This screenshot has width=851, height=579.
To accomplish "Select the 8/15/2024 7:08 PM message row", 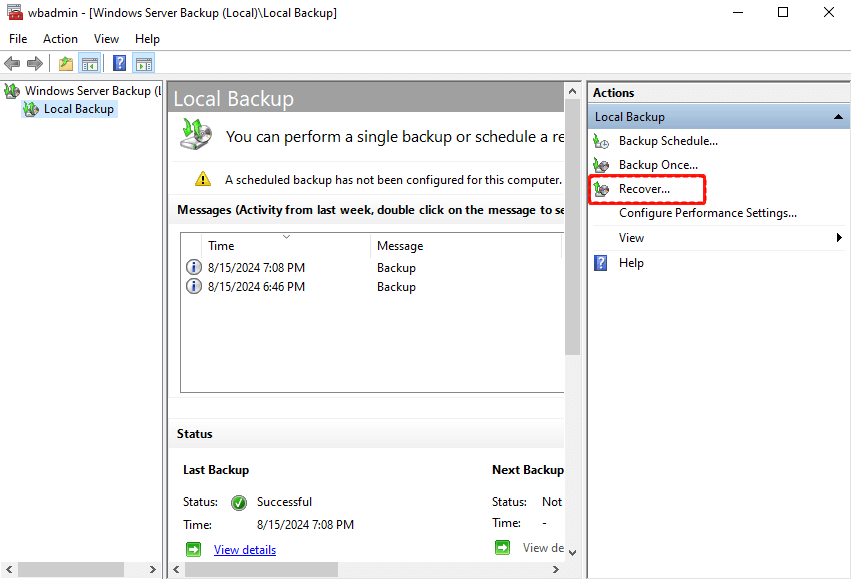I will click(x=372, y=268).
